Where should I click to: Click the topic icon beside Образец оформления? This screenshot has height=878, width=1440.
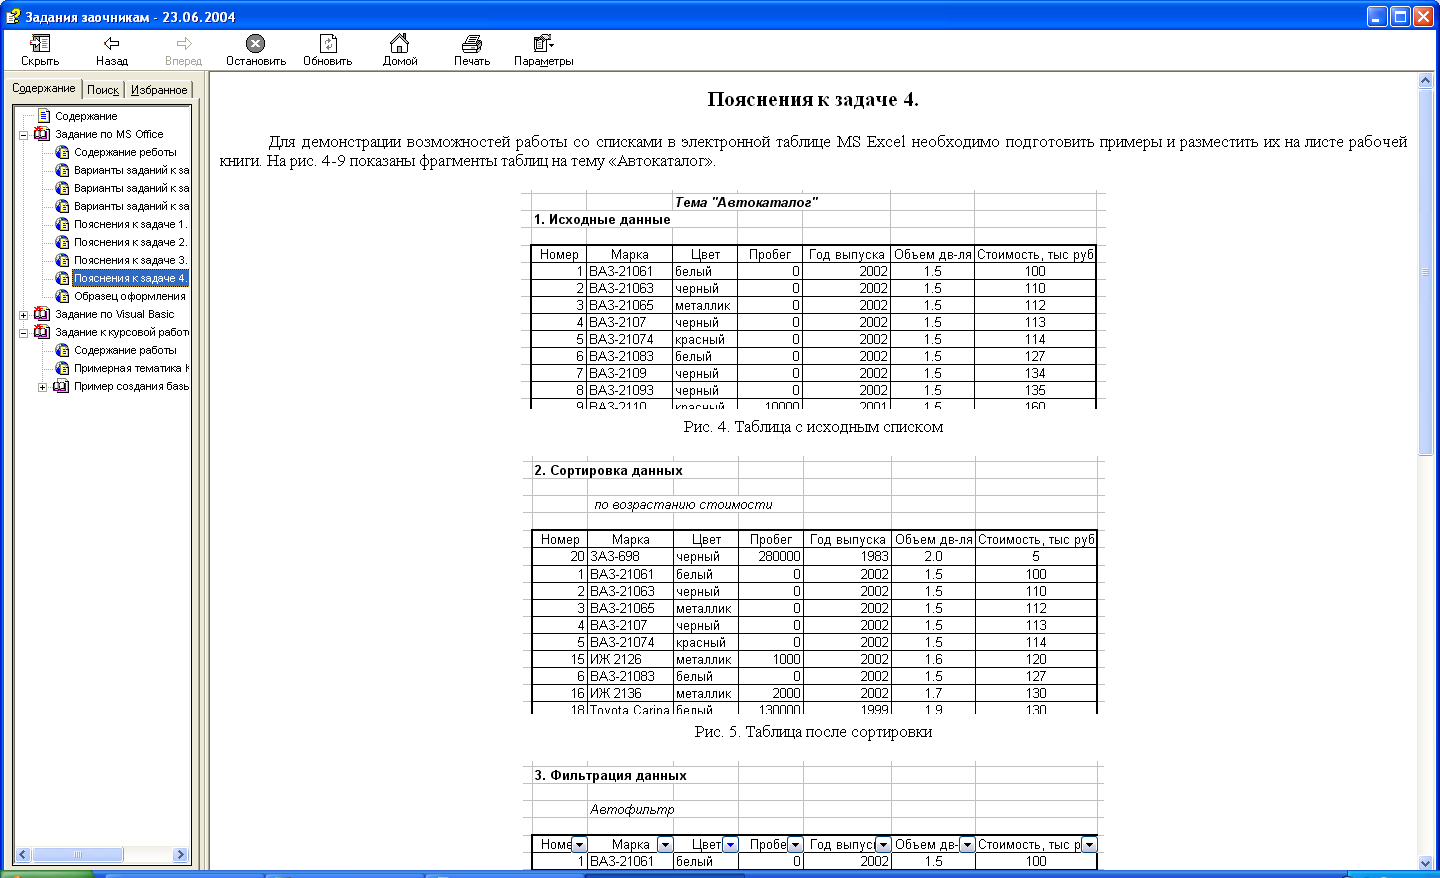coord(62,296)
